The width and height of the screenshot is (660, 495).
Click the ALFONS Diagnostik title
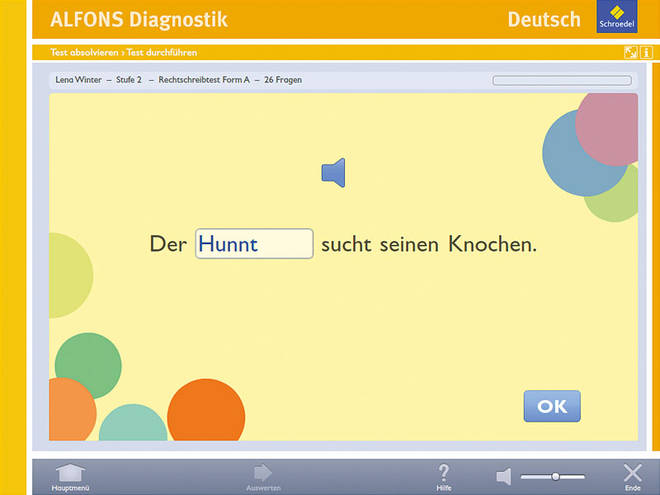pos(139,19)
